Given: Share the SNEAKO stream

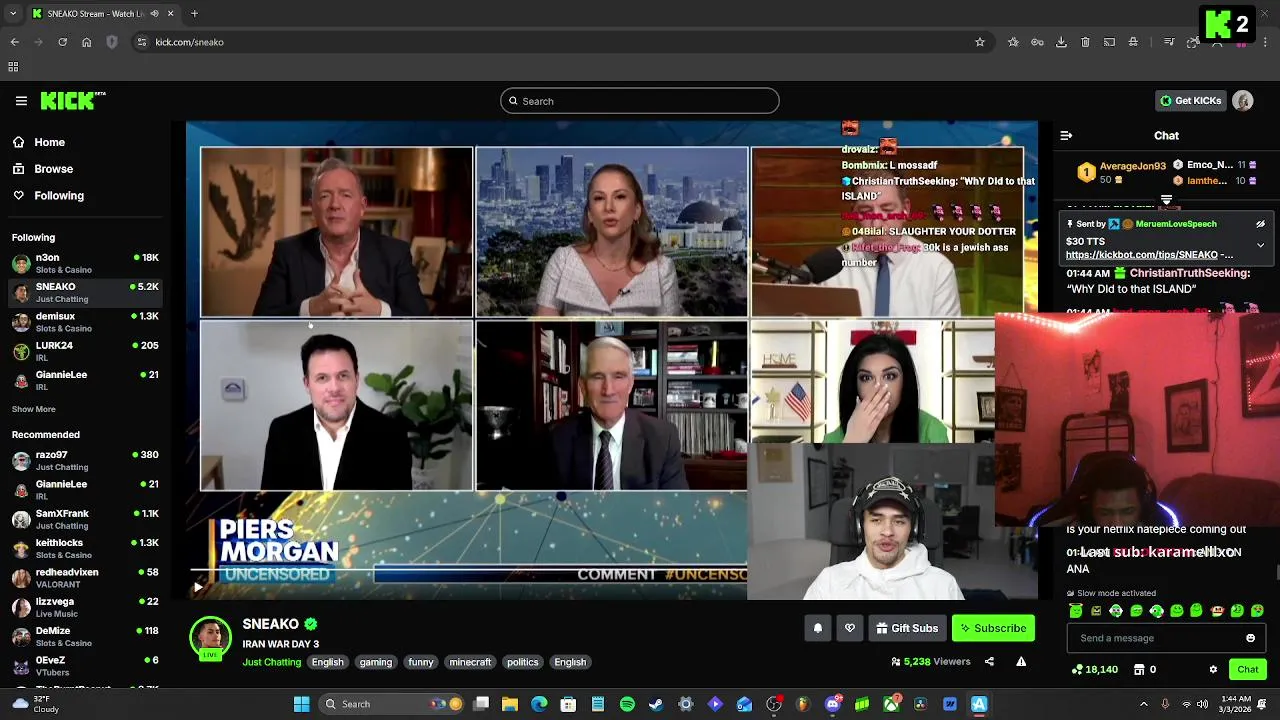Looking at the screenshot, I should 989,661.
